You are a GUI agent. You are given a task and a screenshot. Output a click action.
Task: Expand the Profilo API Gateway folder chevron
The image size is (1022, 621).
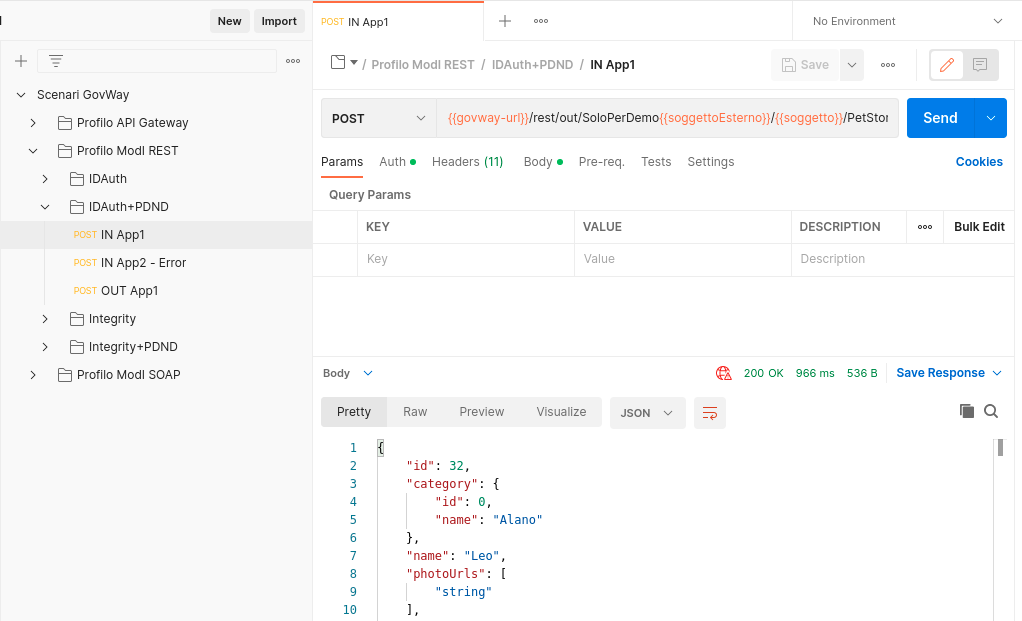33,123
